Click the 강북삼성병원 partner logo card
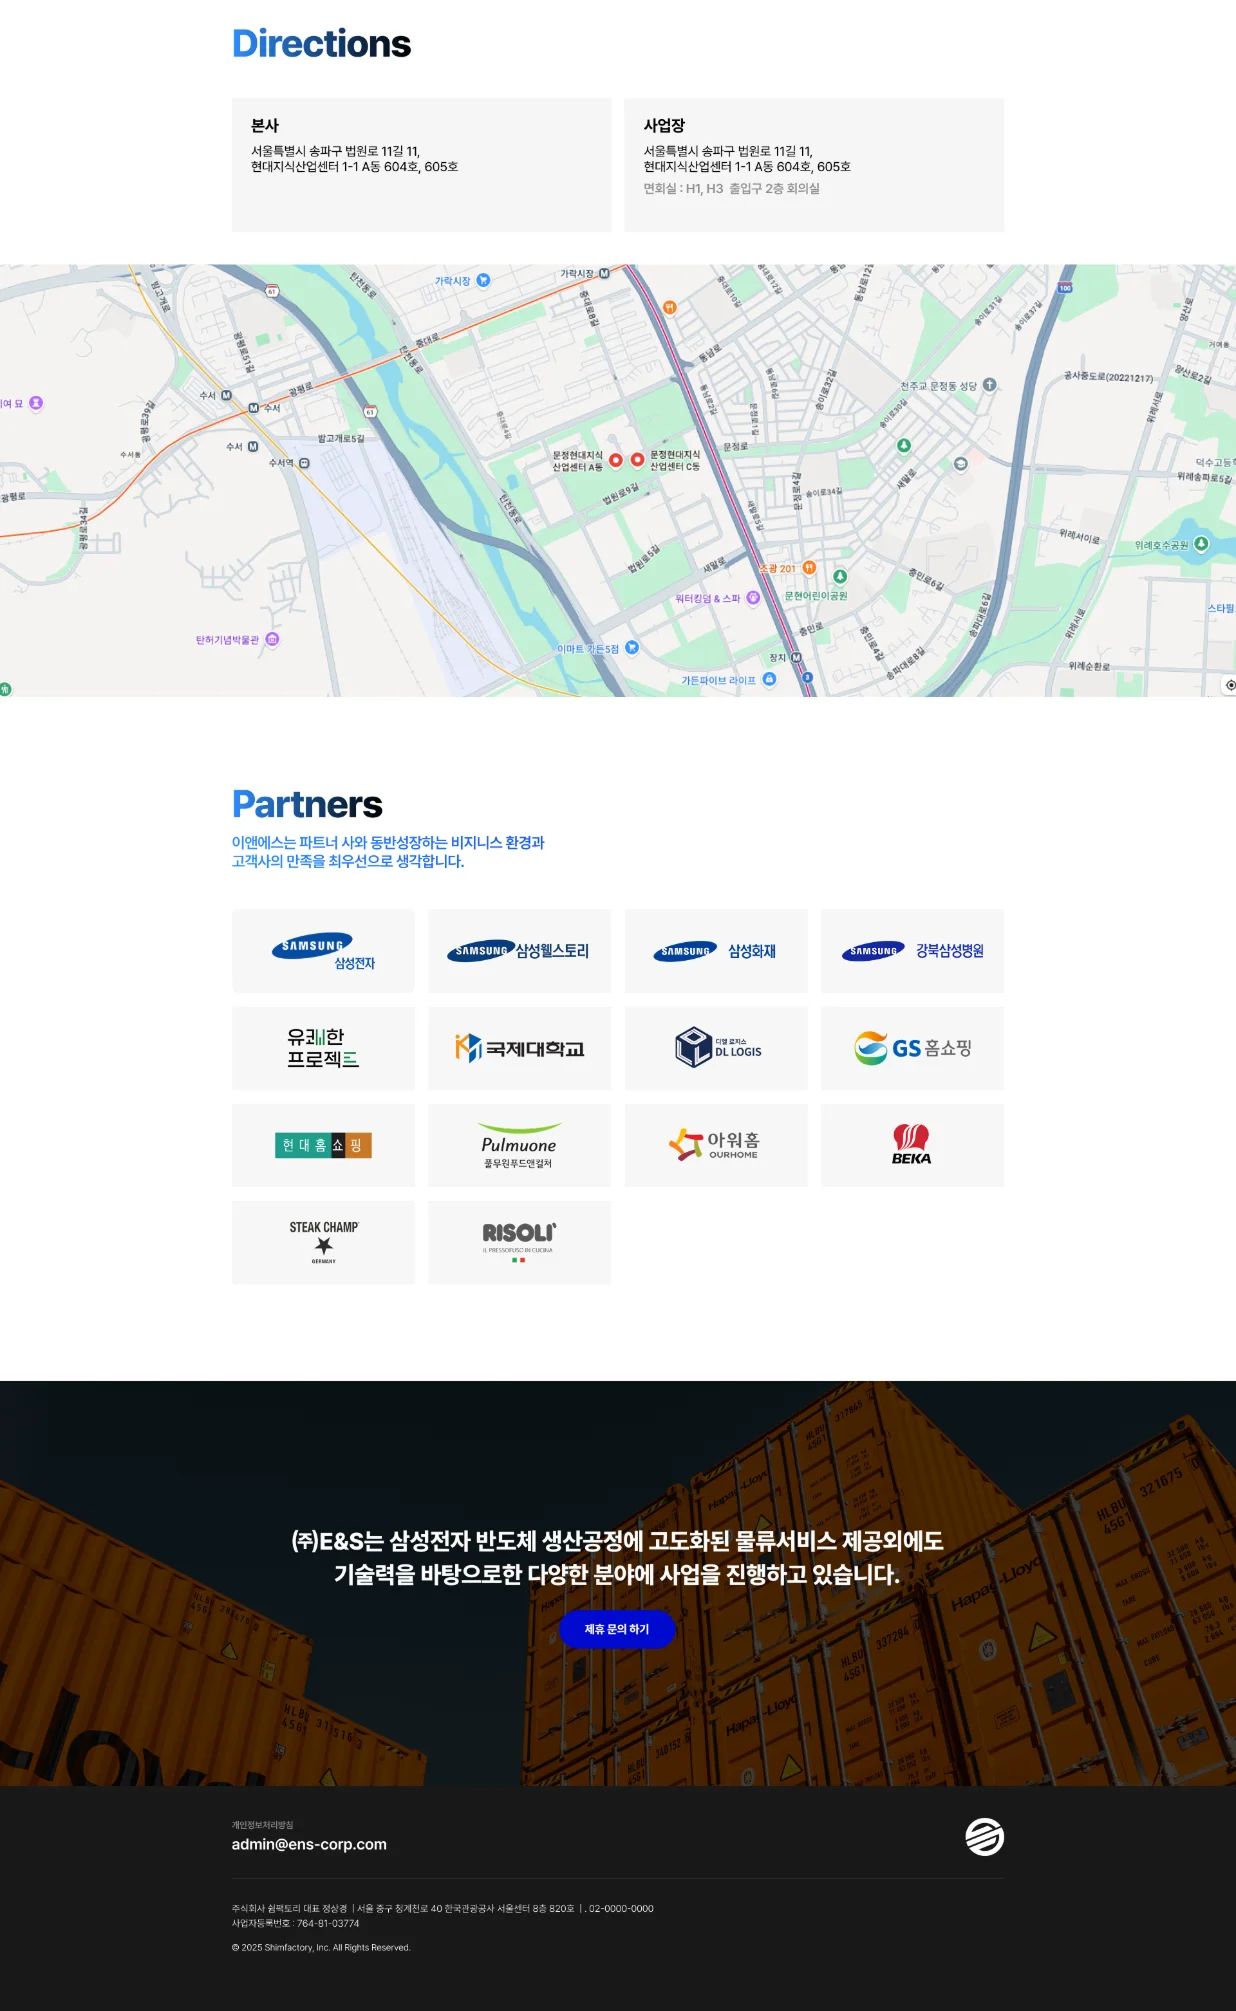The image size is (1236, 2011). (912, 951)
